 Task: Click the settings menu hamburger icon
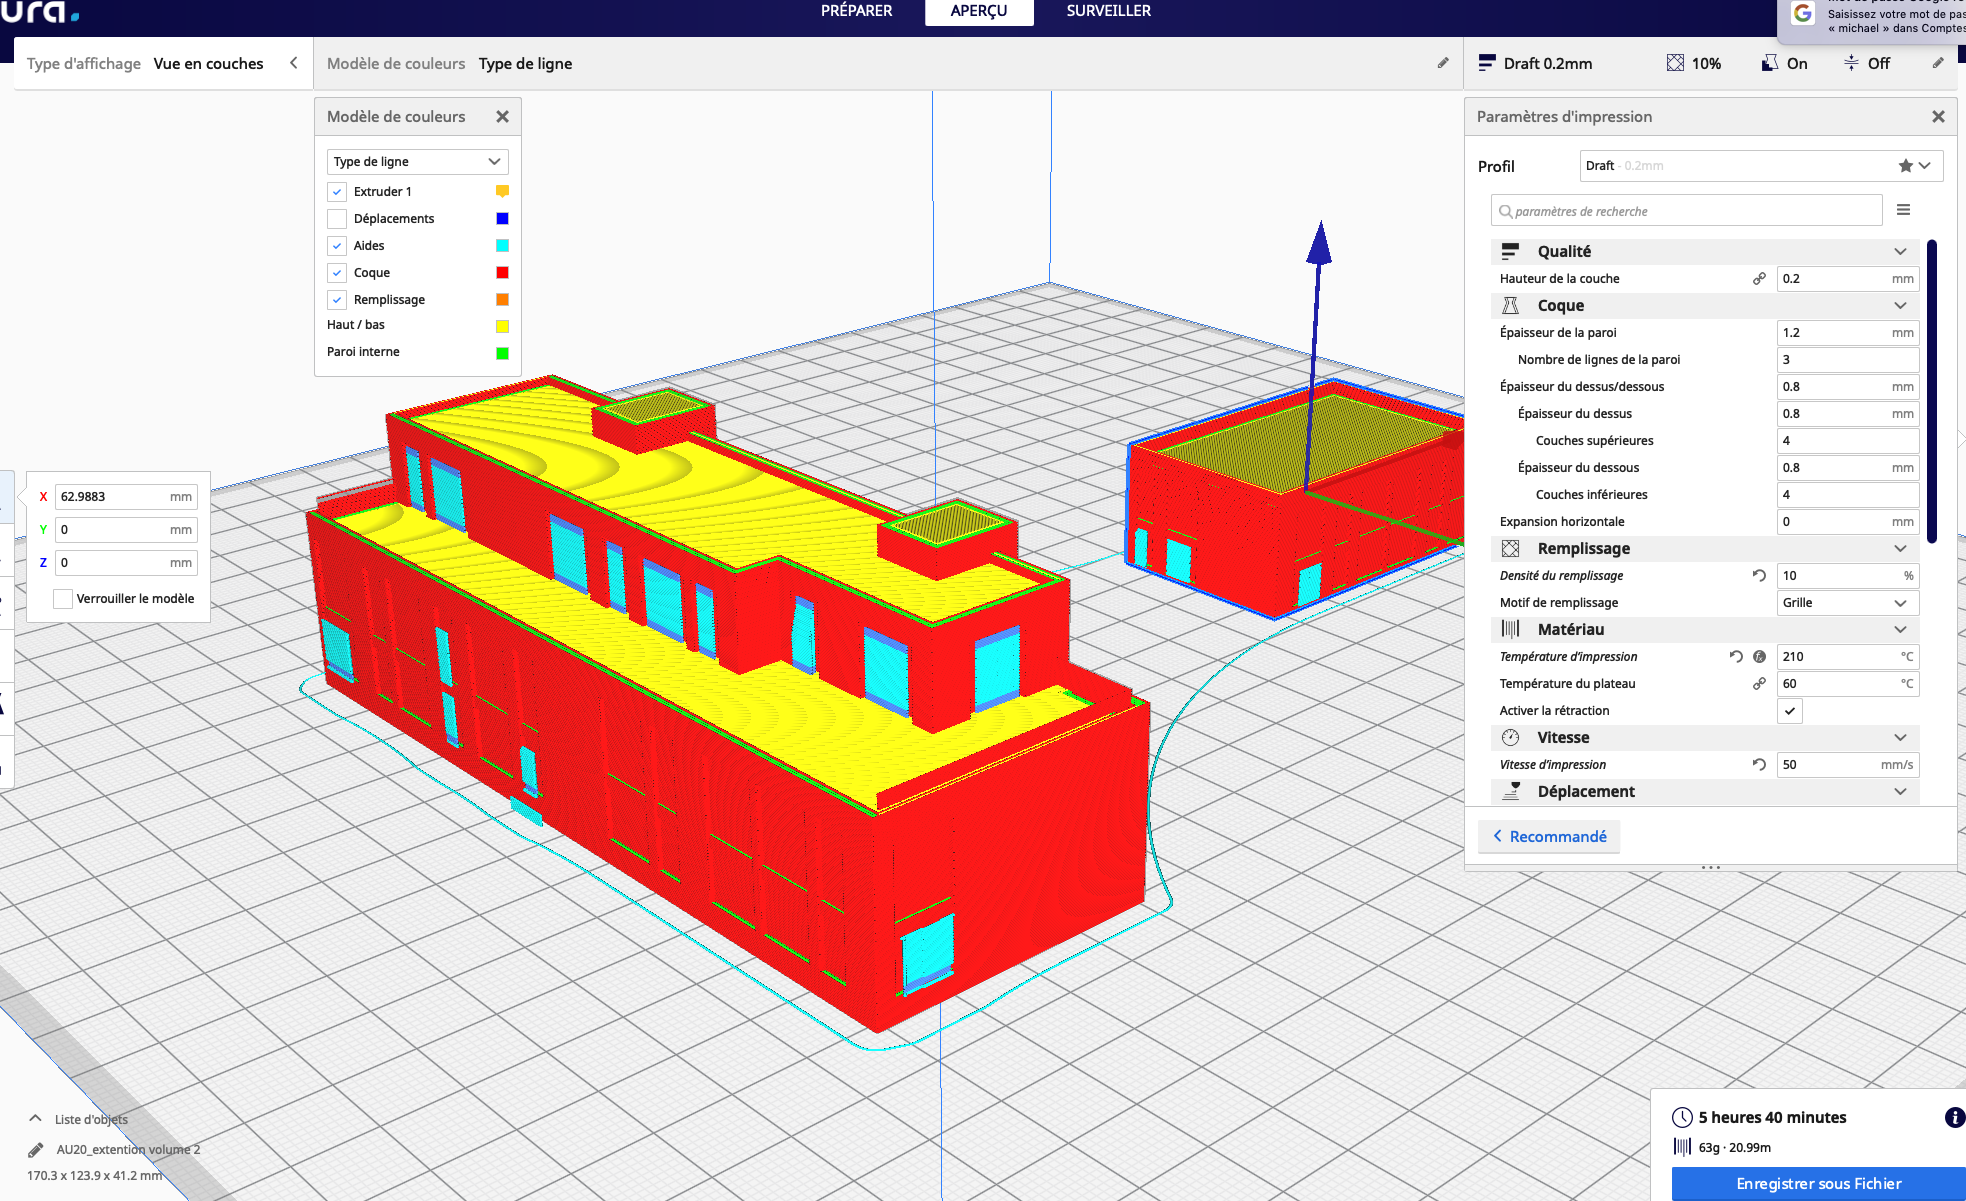(x=1903, y=210)
